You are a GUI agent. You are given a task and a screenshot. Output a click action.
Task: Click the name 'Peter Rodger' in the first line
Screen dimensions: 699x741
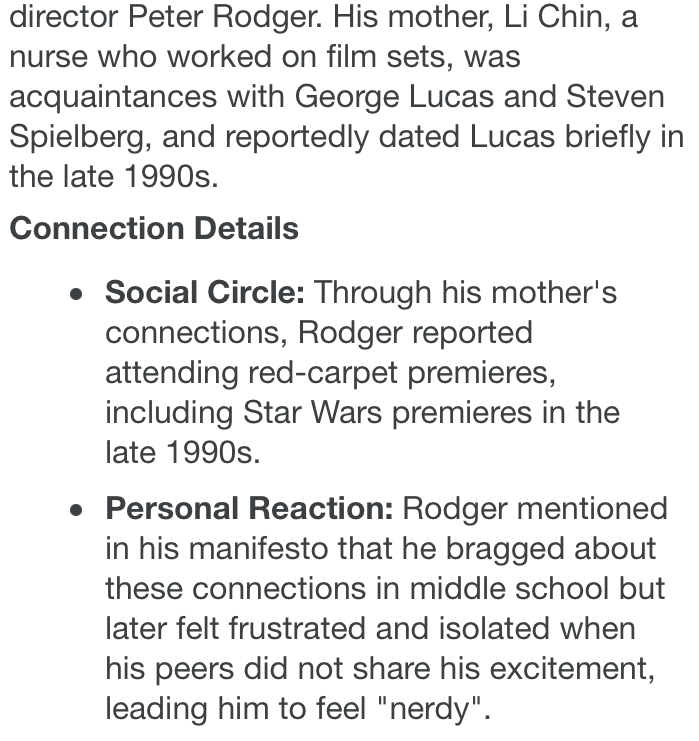click(x=225, y=17)
